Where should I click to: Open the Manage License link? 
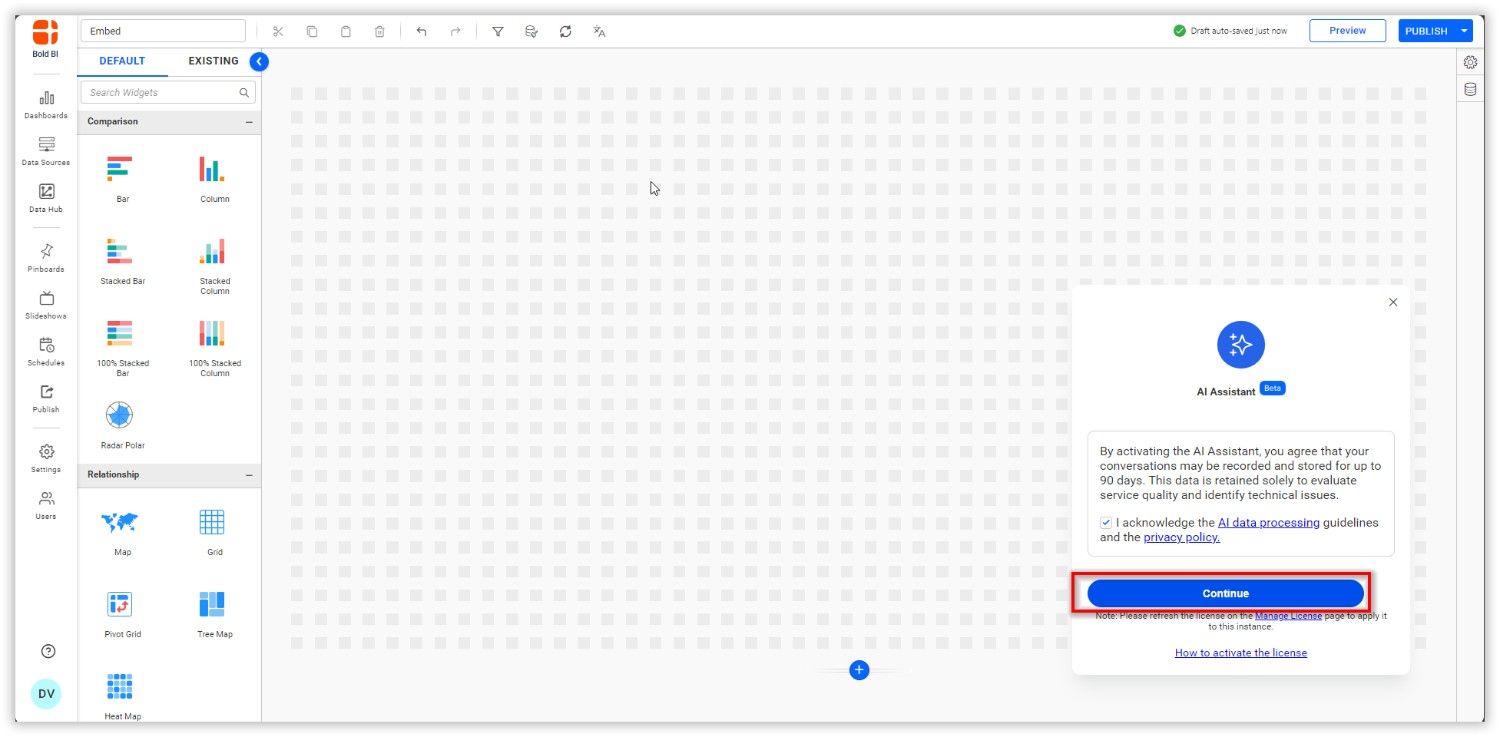point(1288,616)
